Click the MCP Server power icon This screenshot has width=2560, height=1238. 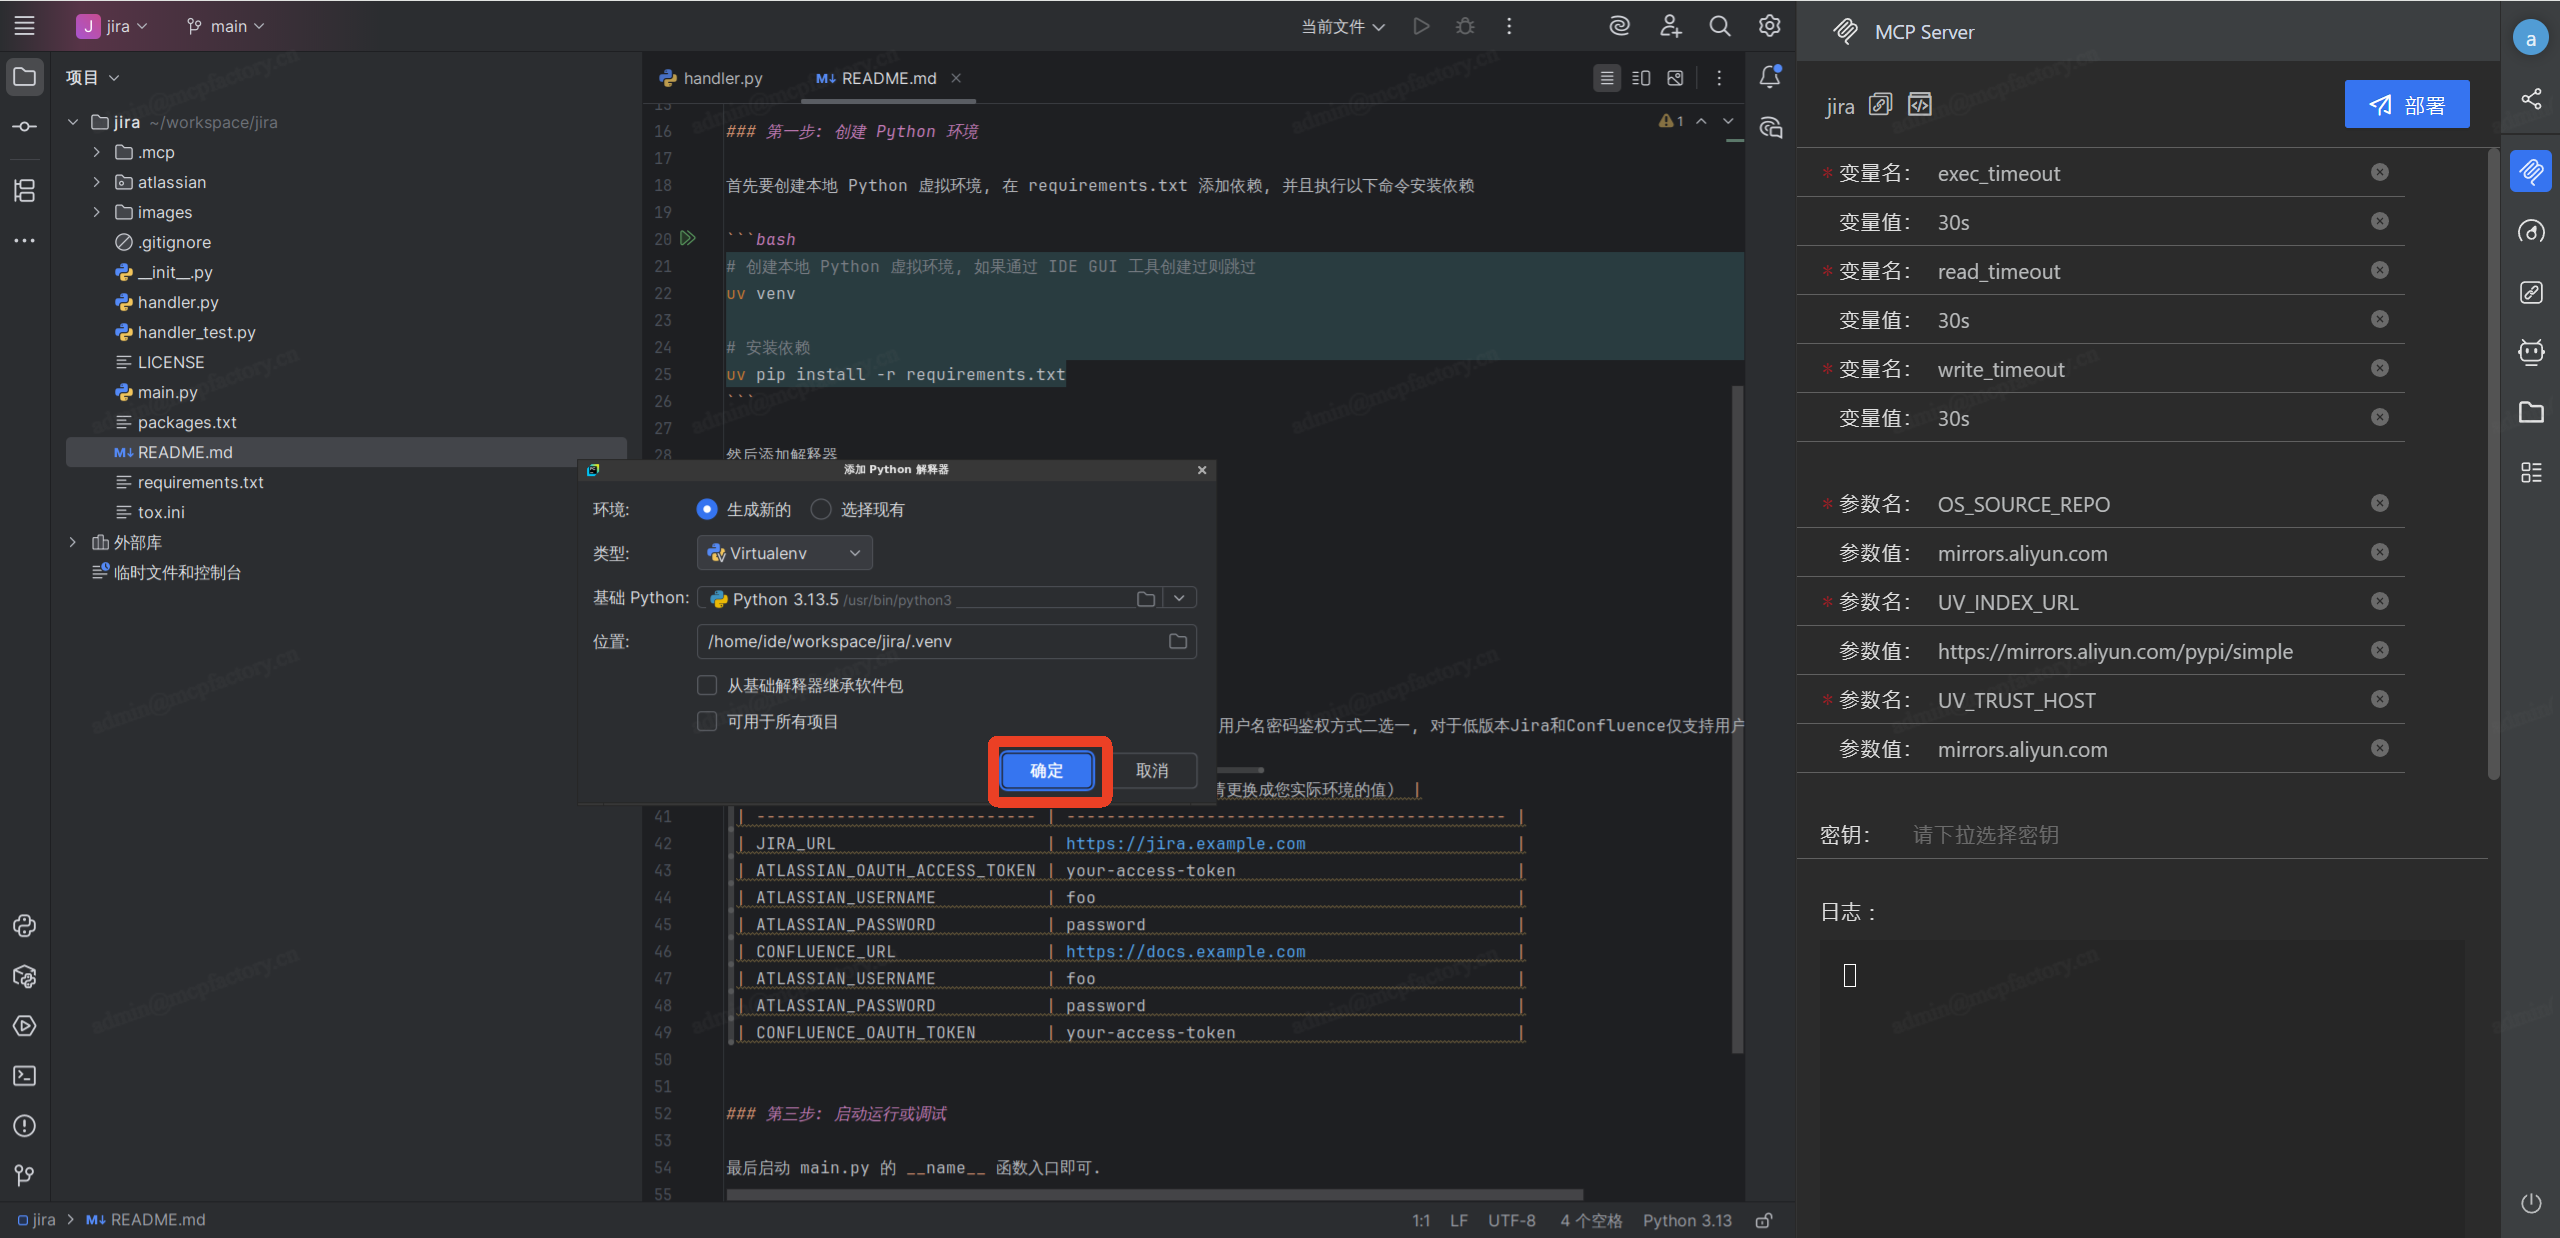[x=2530, y=1203]
